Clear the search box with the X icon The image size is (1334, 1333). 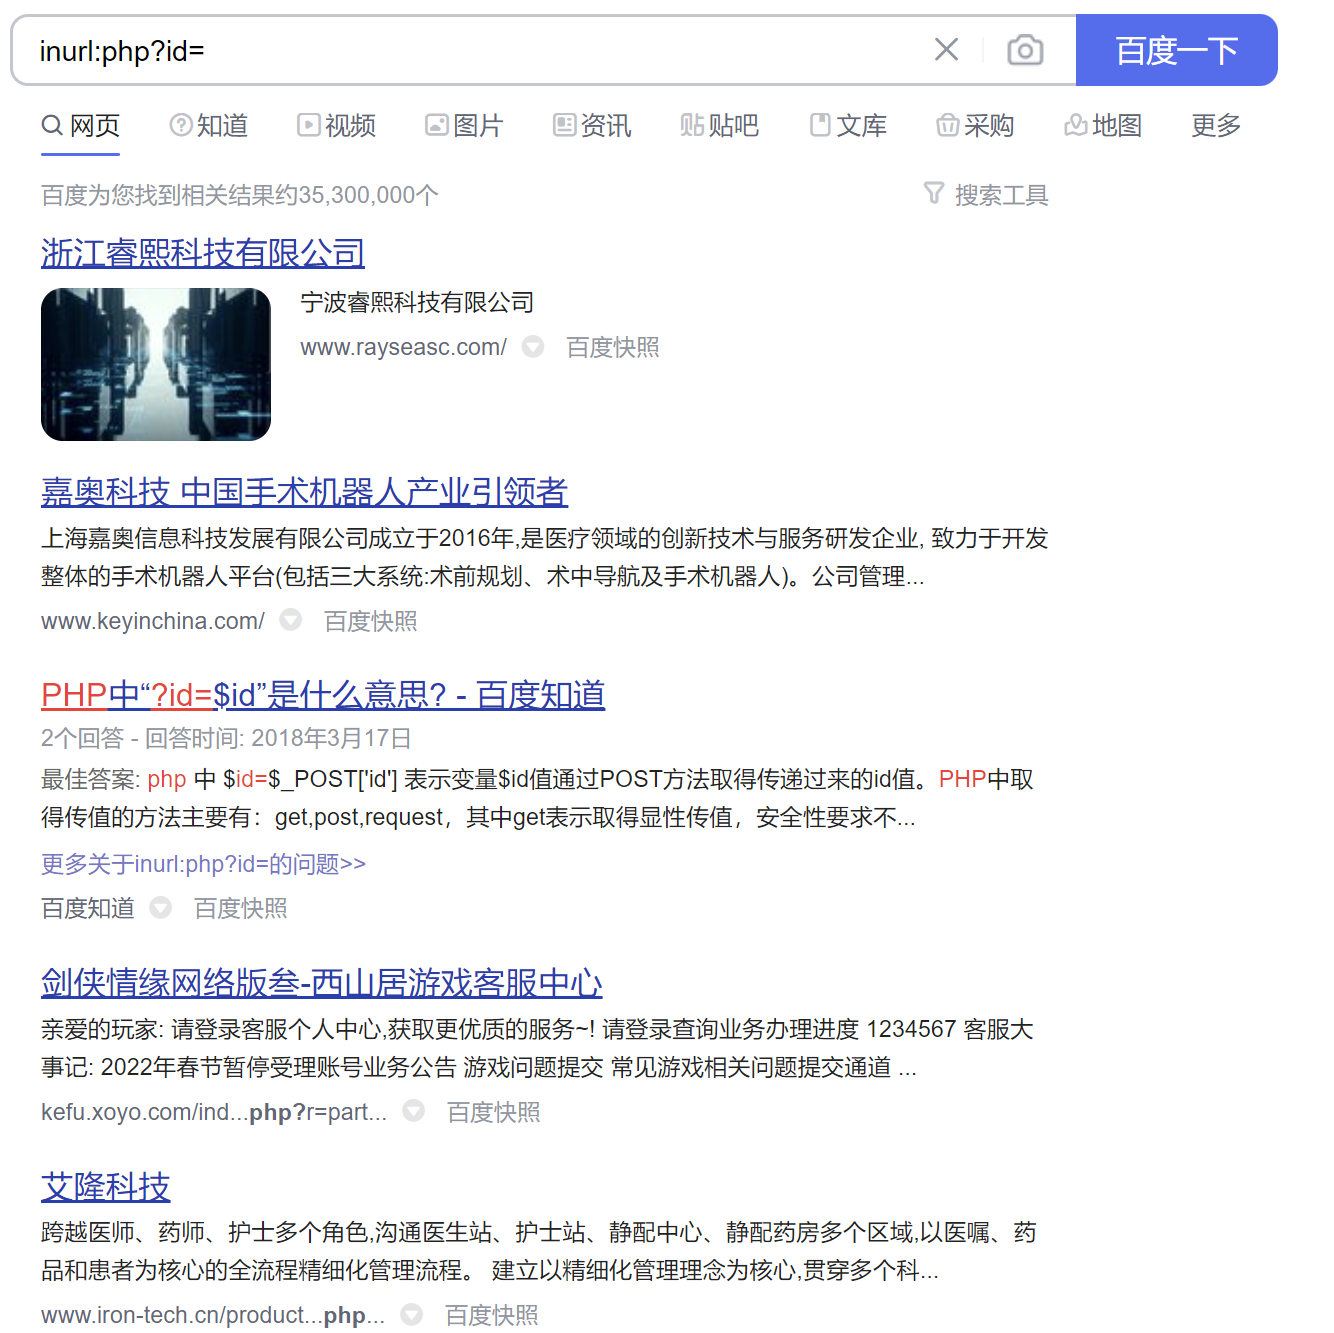point(946,49)
